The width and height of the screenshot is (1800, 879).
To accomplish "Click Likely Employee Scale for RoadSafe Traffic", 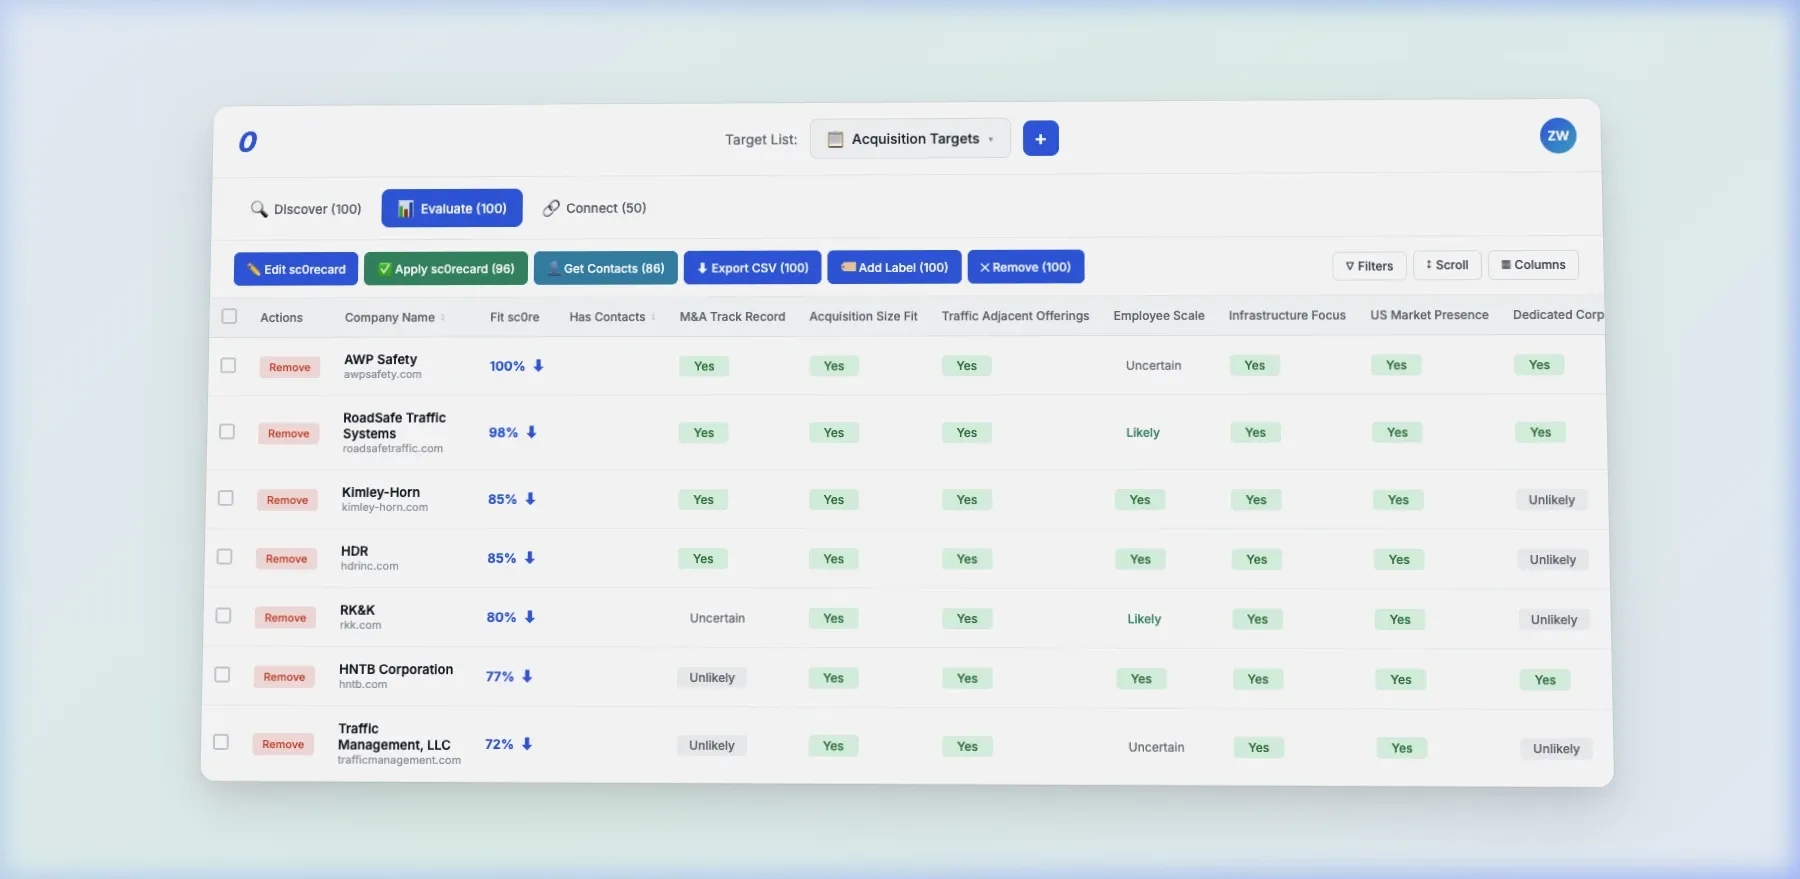I will point(1143,433).
